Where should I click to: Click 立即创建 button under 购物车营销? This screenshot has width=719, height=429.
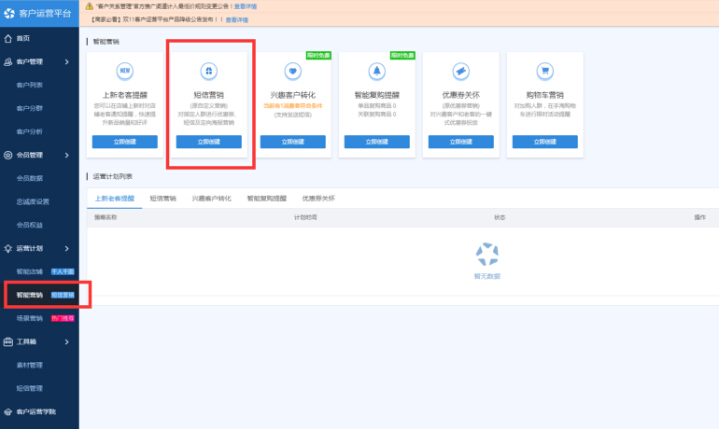coord(544,142)
